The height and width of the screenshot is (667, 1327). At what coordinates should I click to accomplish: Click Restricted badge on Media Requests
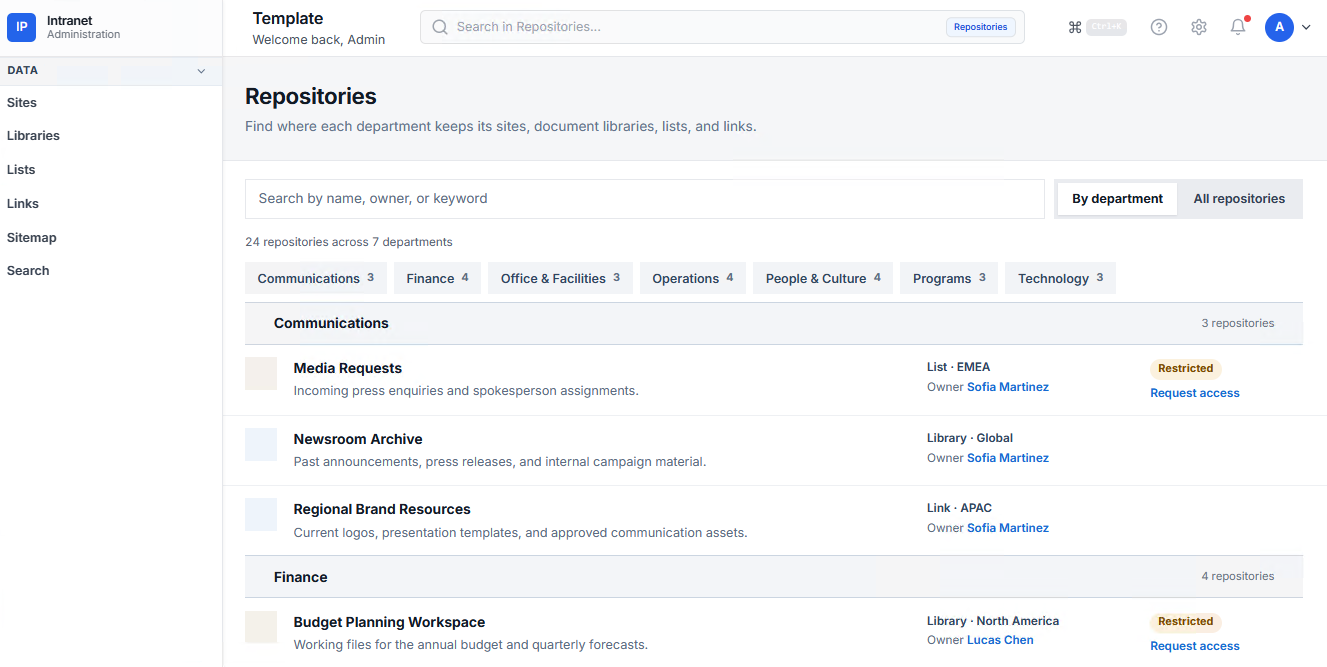click(x=1186, y=368)
